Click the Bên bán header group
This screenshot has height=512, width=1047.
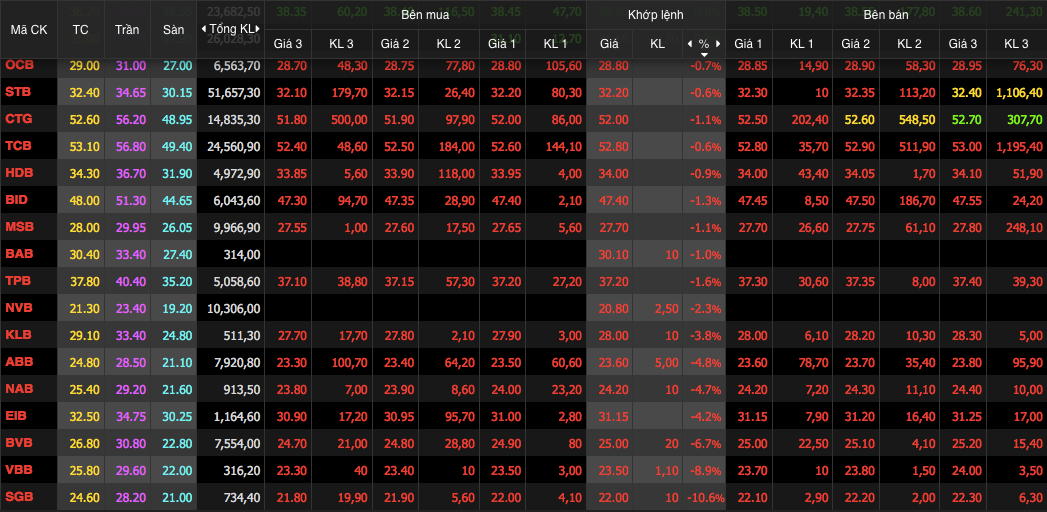click(x=885, y=16)
